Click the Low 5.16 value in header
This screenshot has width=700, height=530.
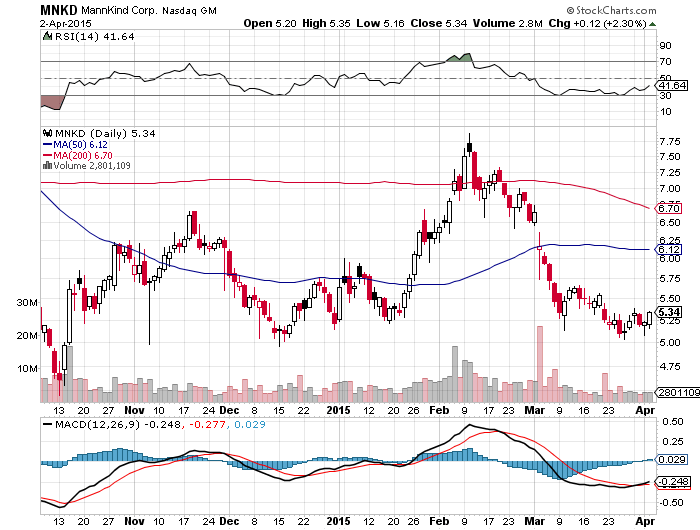point(380,23)
